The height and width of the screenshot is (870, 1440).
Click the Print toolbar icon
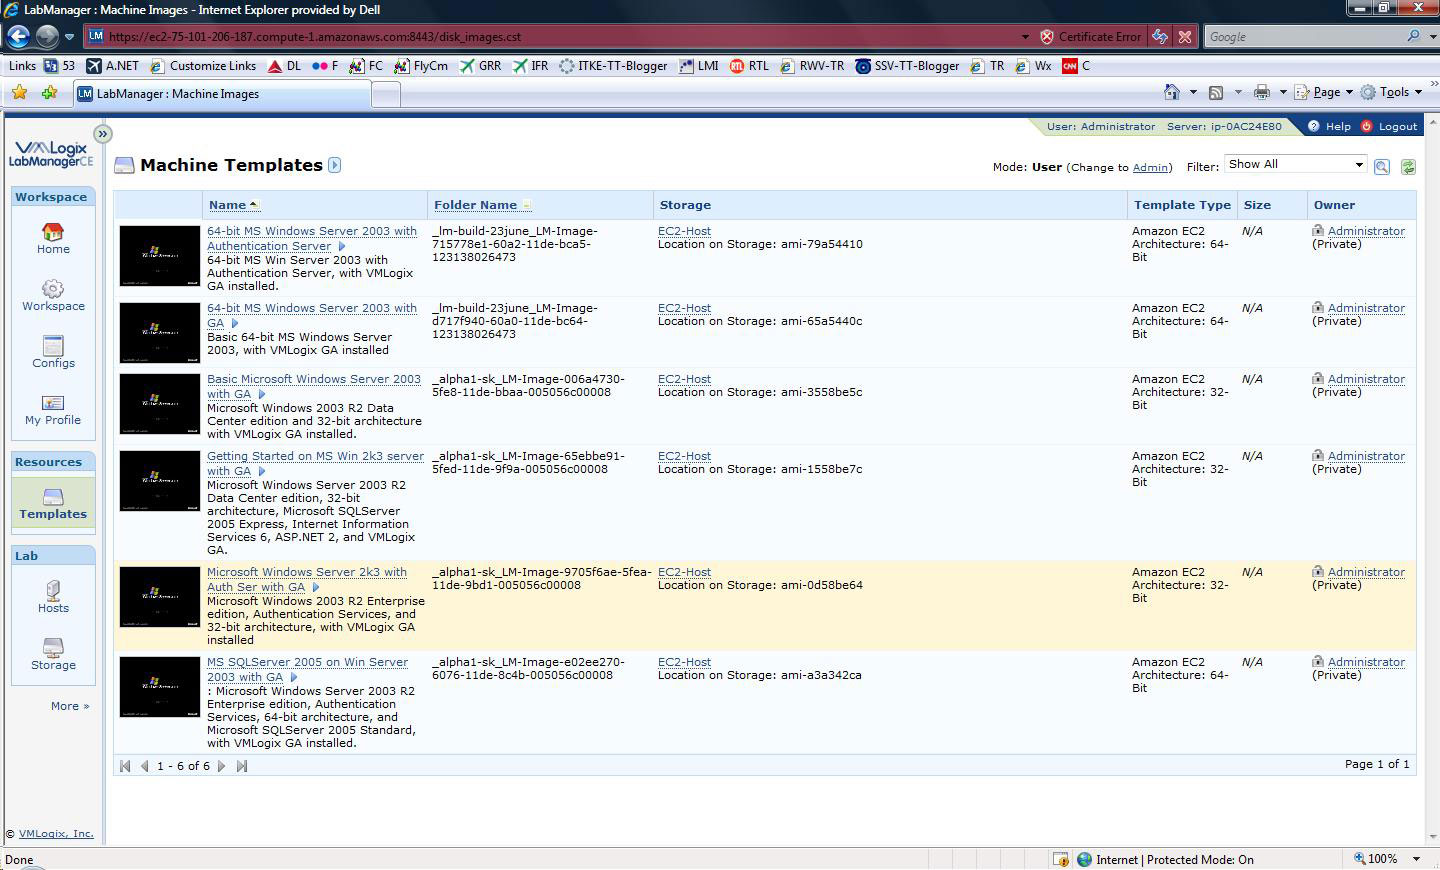[x=1262, y=92]
